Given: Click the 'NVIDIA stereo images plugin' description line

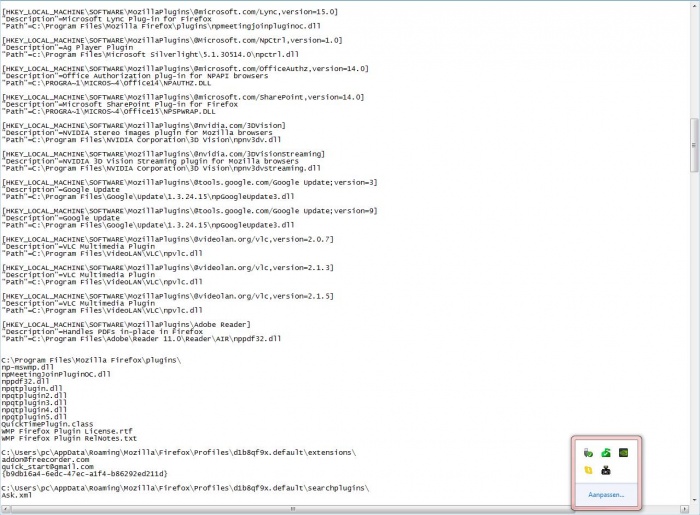Looking at the screenshot, I should (137, 133).
